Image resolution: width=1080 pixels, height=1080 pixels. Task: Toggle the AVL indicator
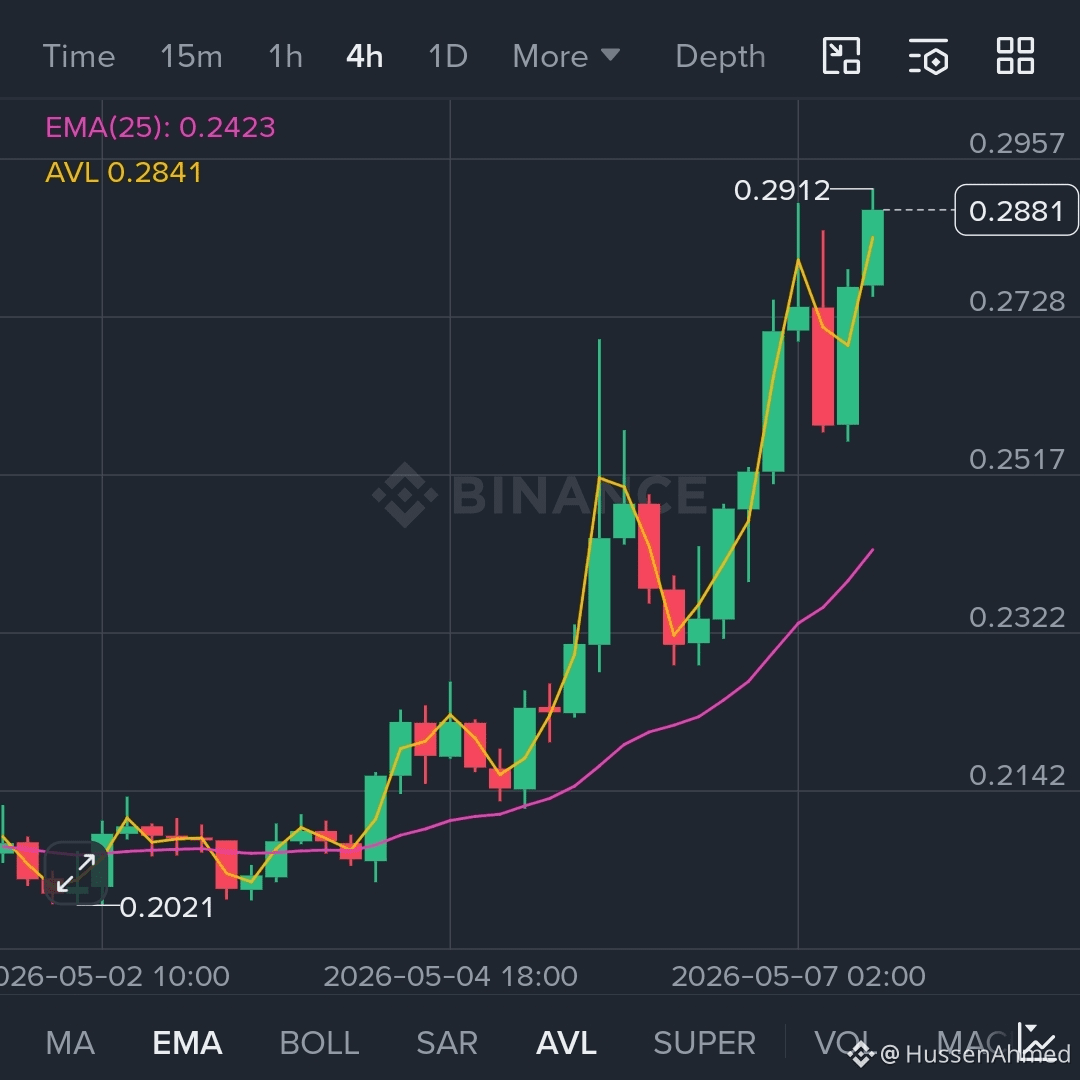click(566, 1043)
